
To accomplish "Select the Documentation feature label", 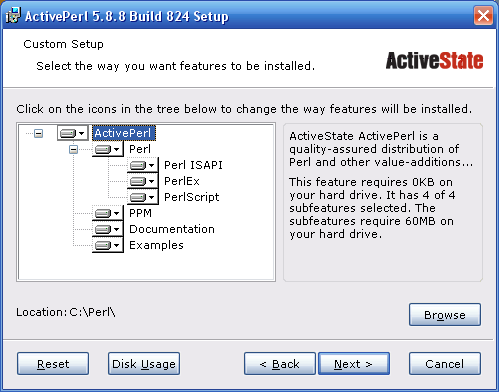I will (172, 229).
